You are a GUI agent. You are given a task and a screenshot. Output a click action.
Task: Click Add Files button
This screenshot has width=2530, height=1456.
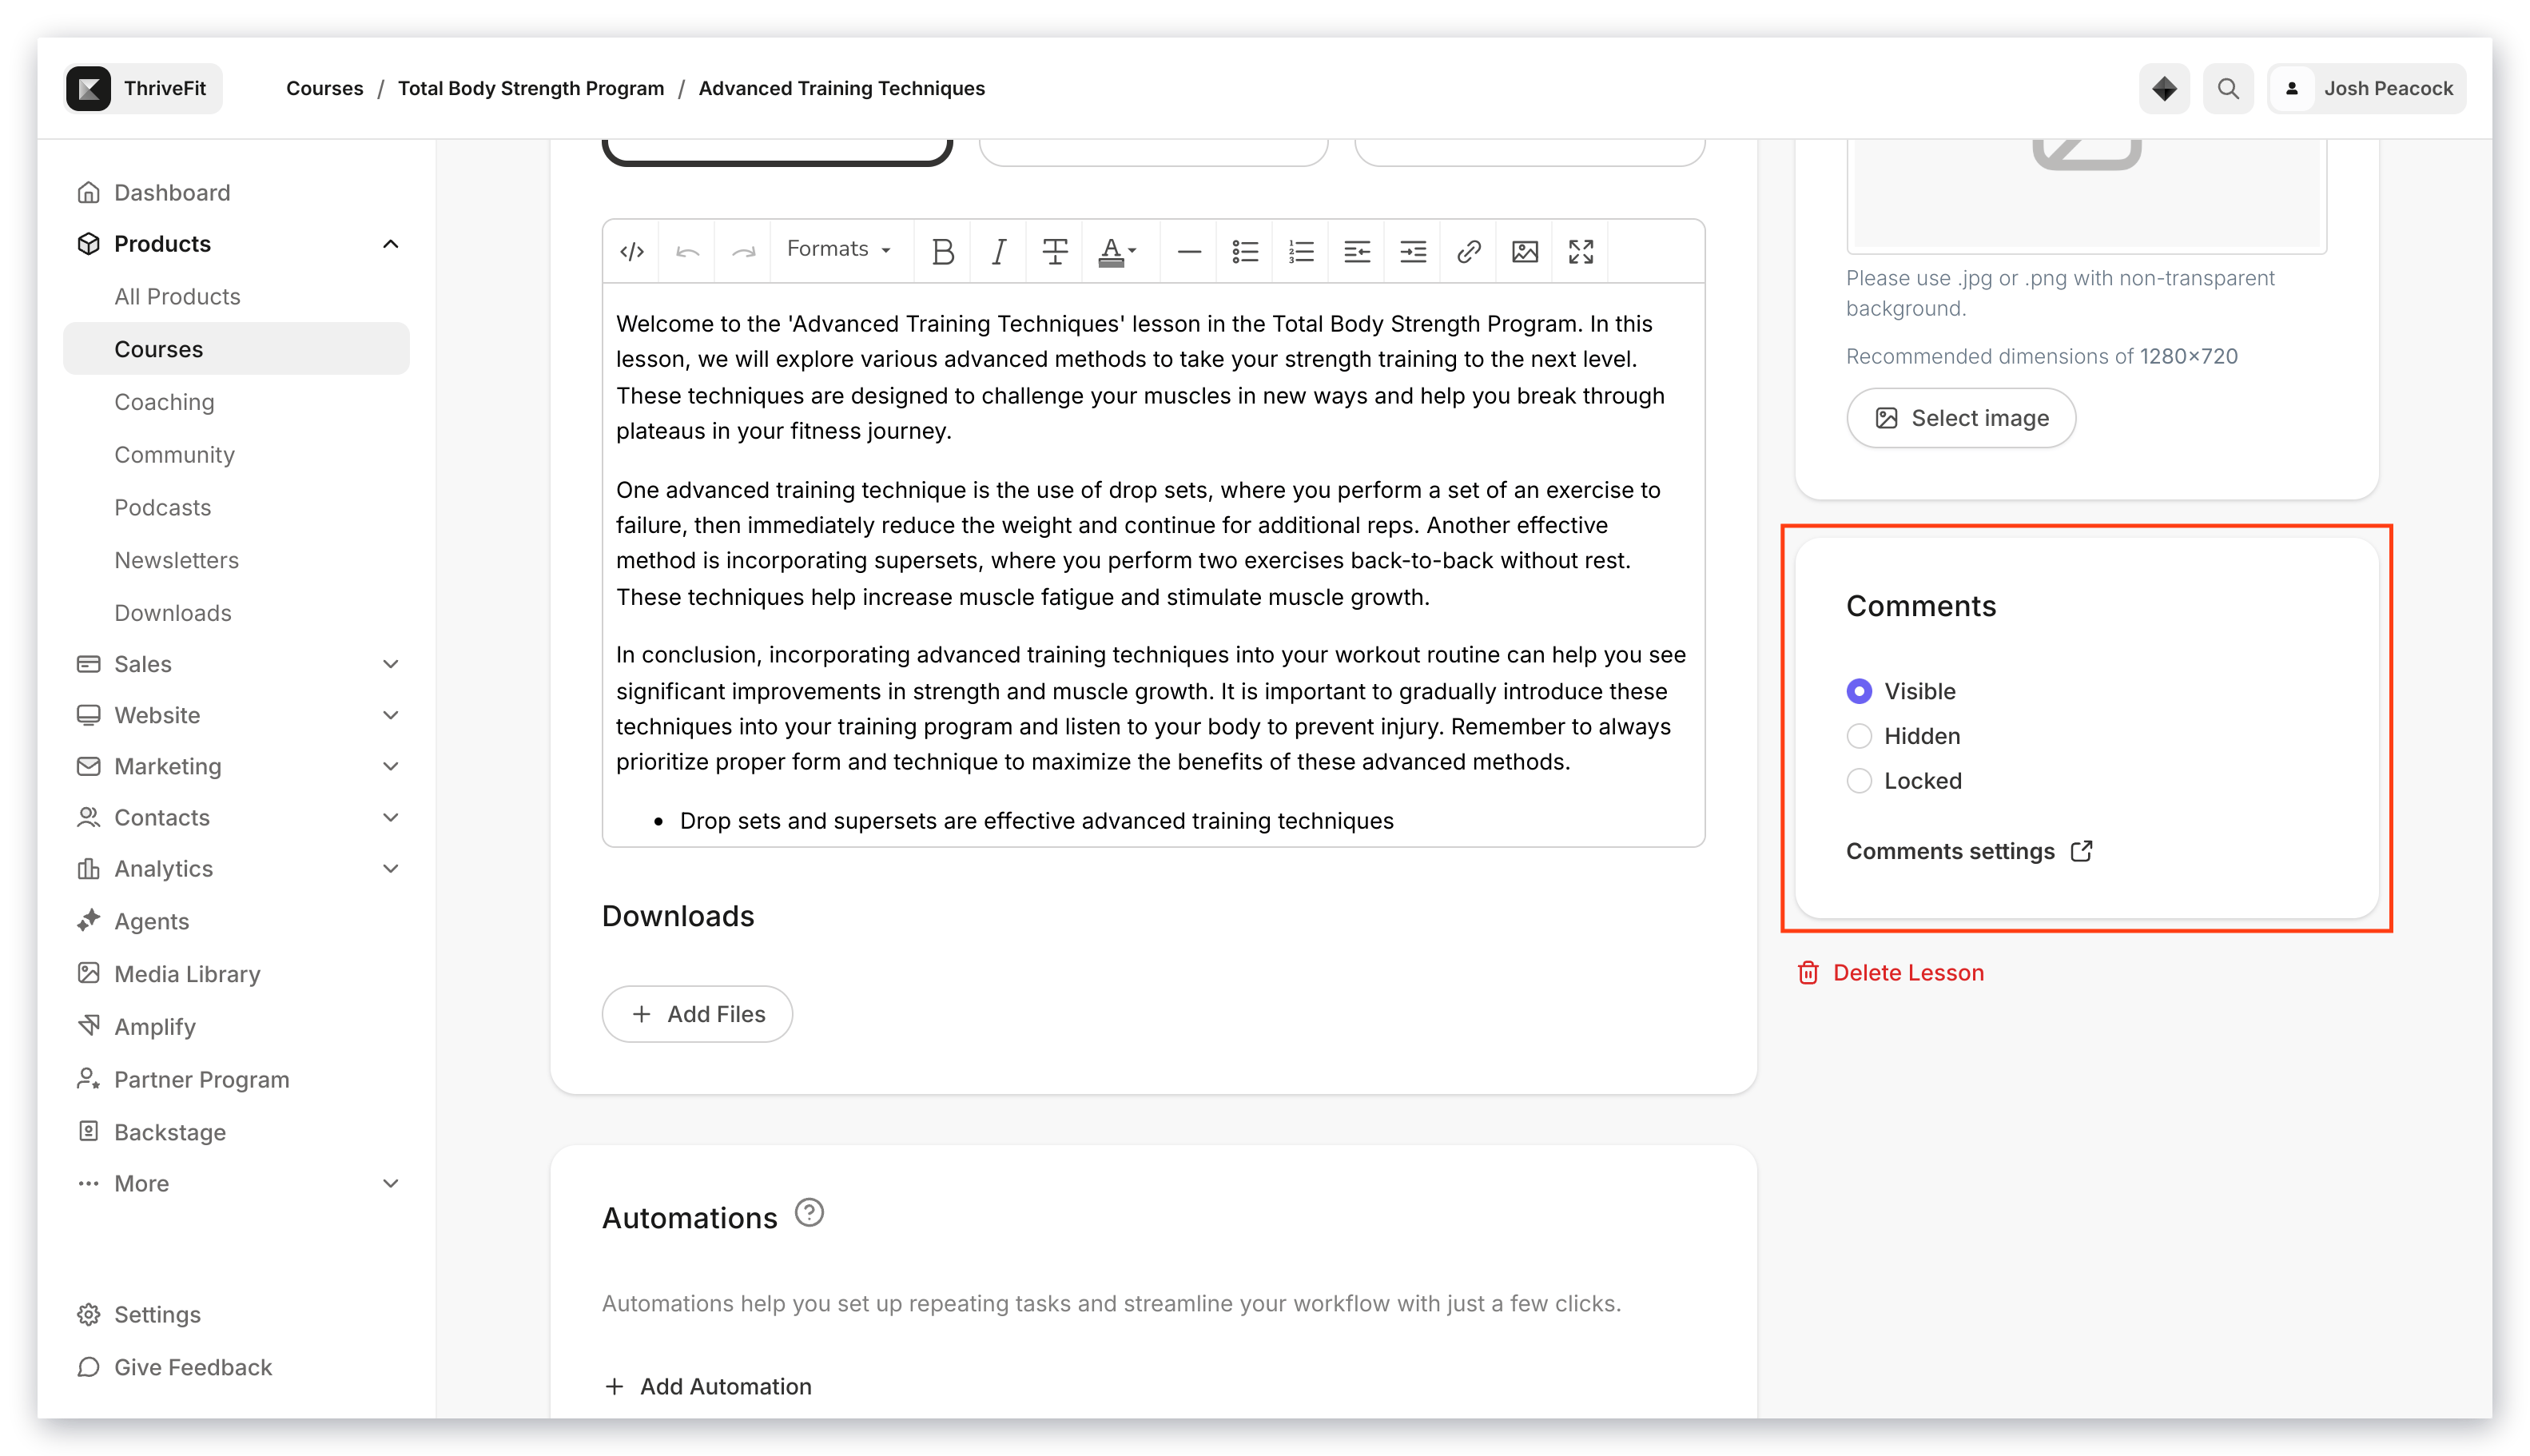[697, 1014]
